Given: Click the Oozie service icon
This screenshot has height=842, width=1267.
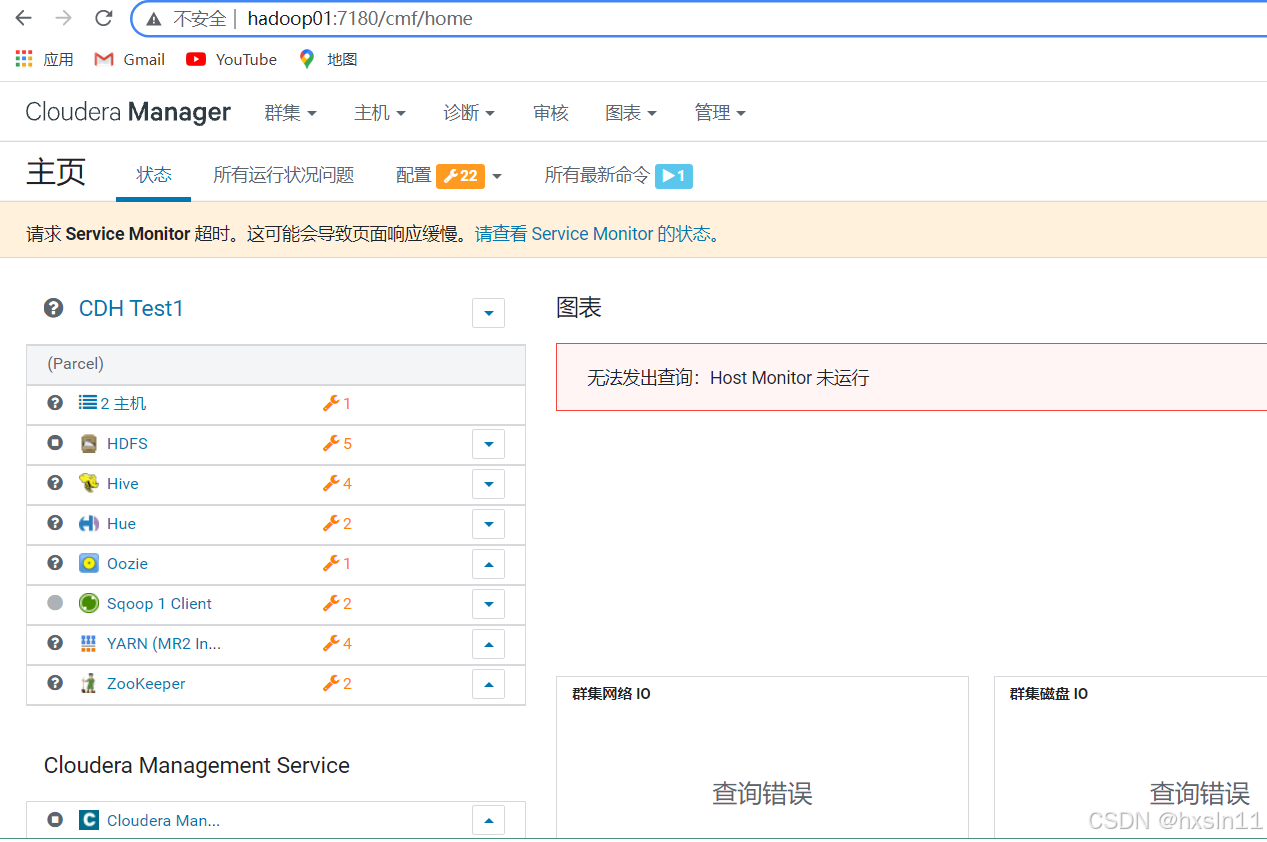Looking at the screenshot, I should [x=89, y=563].
